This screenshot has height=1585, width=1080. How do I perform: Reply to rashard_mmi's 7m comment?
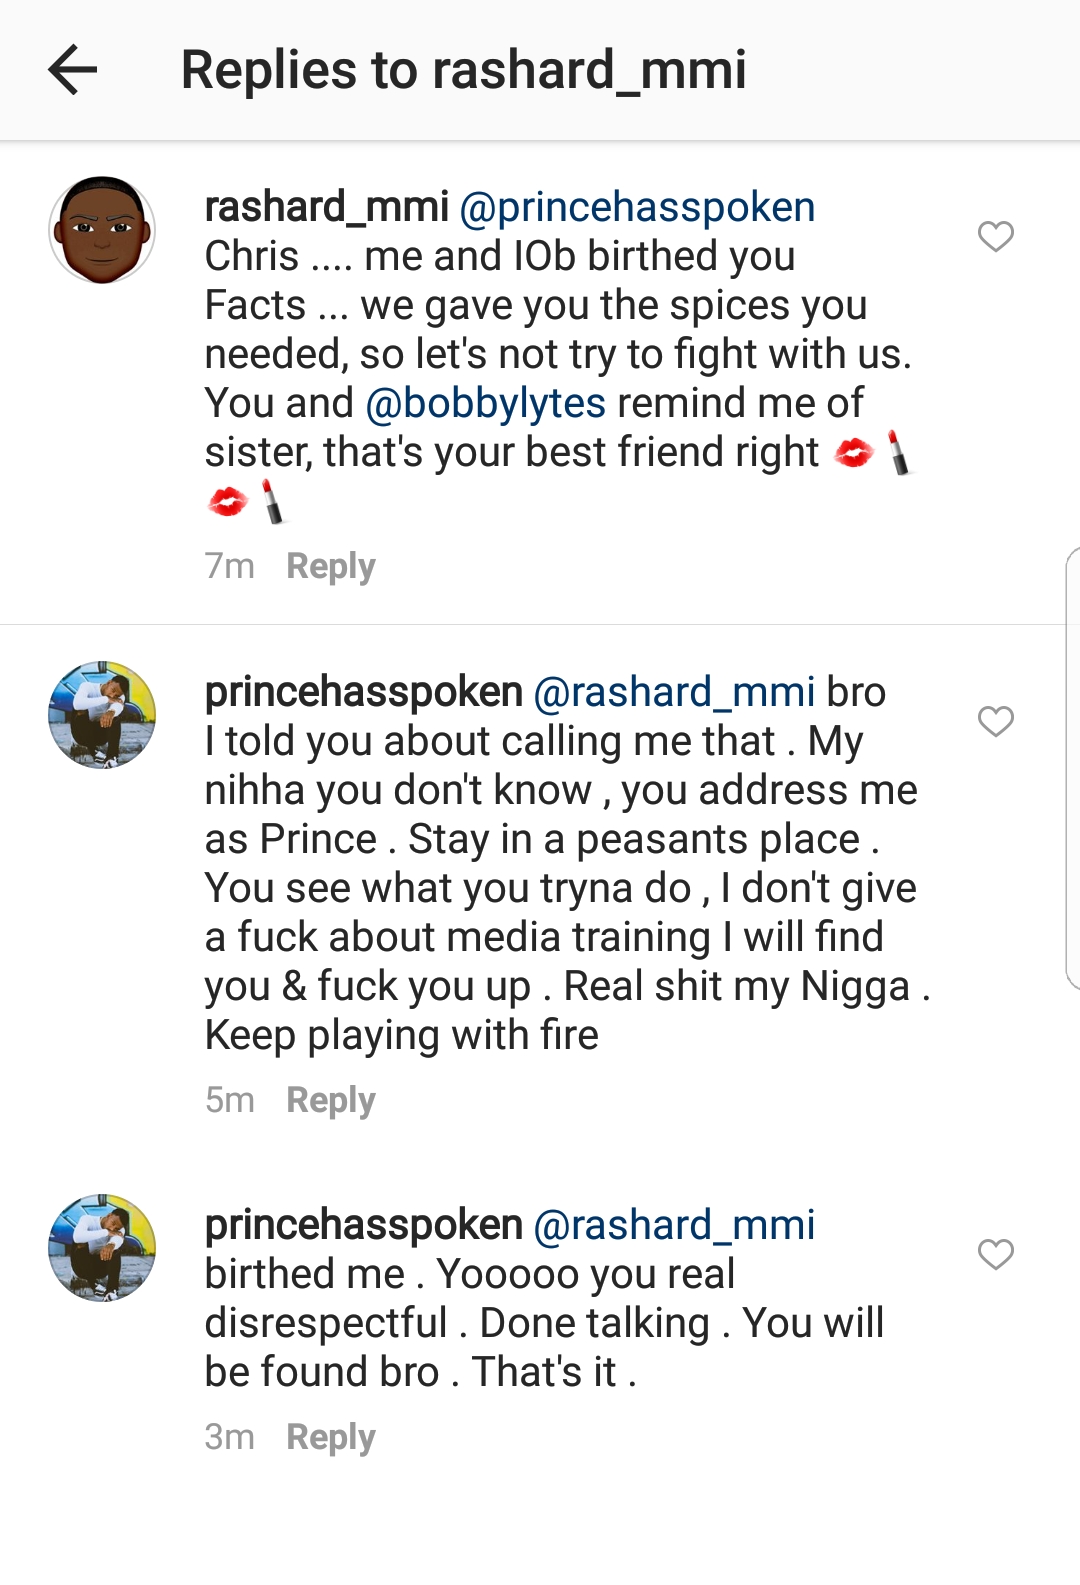(330, 566)
